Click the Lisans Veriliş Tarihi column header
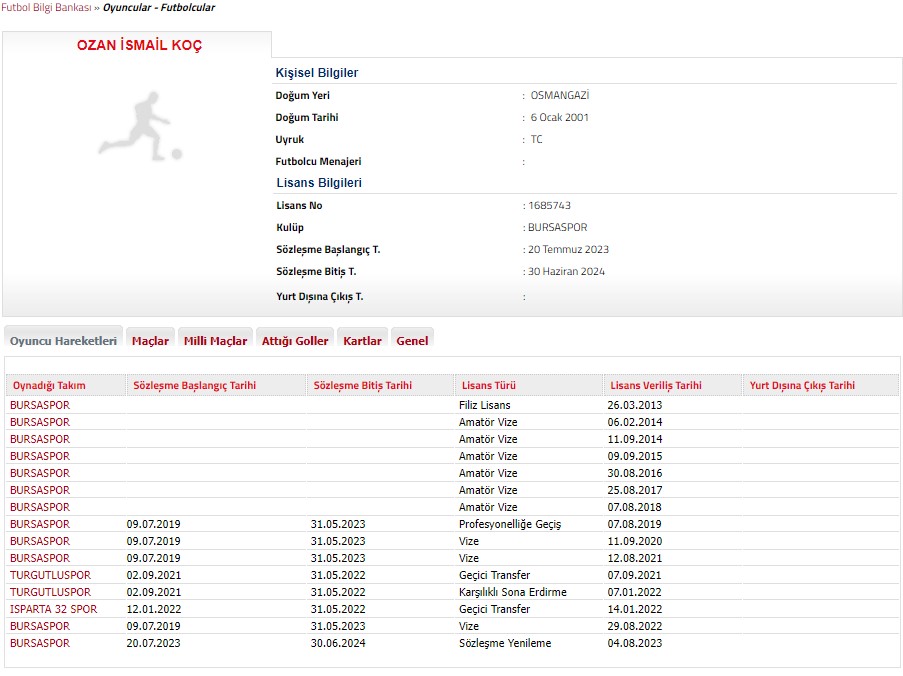This screenshot has width=903, height=676. click(655, 386)
